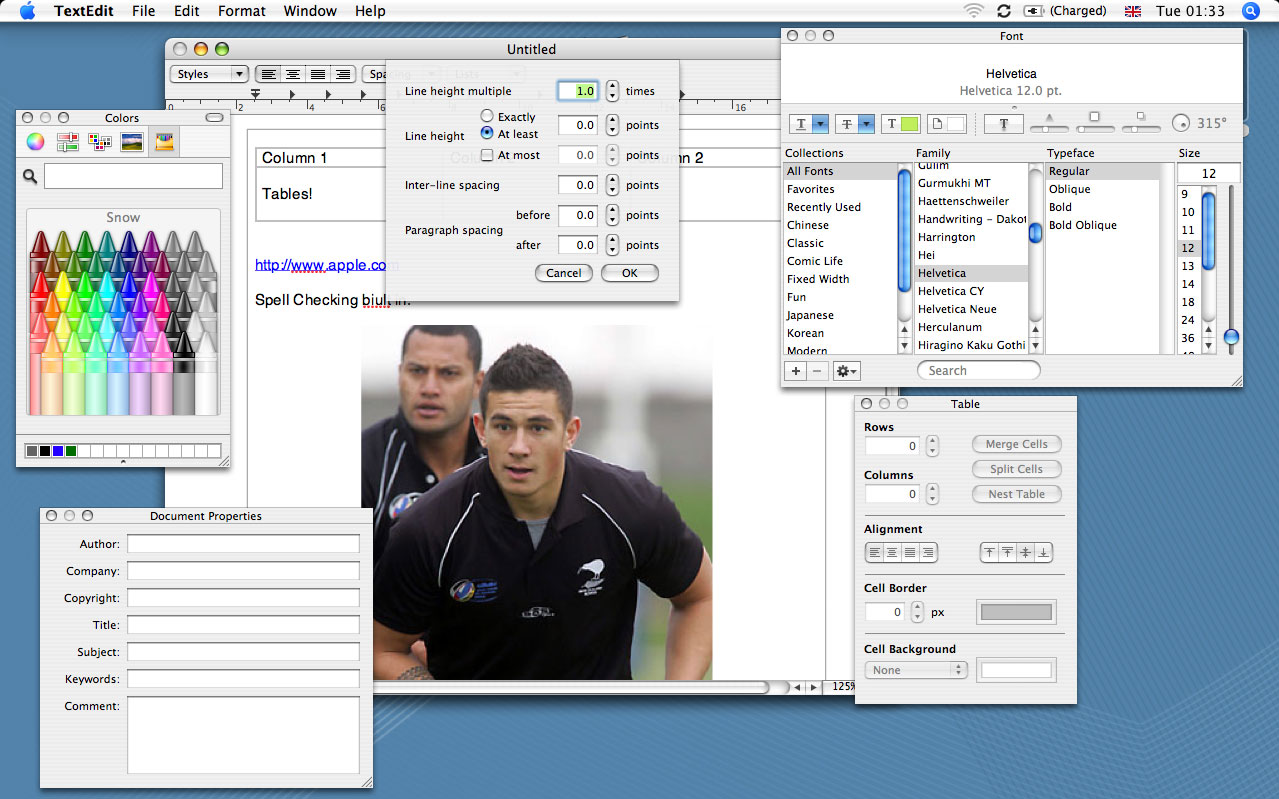
Task: Click the Nest Table button
Action: pyautogui.click(x=1017, y=494)
